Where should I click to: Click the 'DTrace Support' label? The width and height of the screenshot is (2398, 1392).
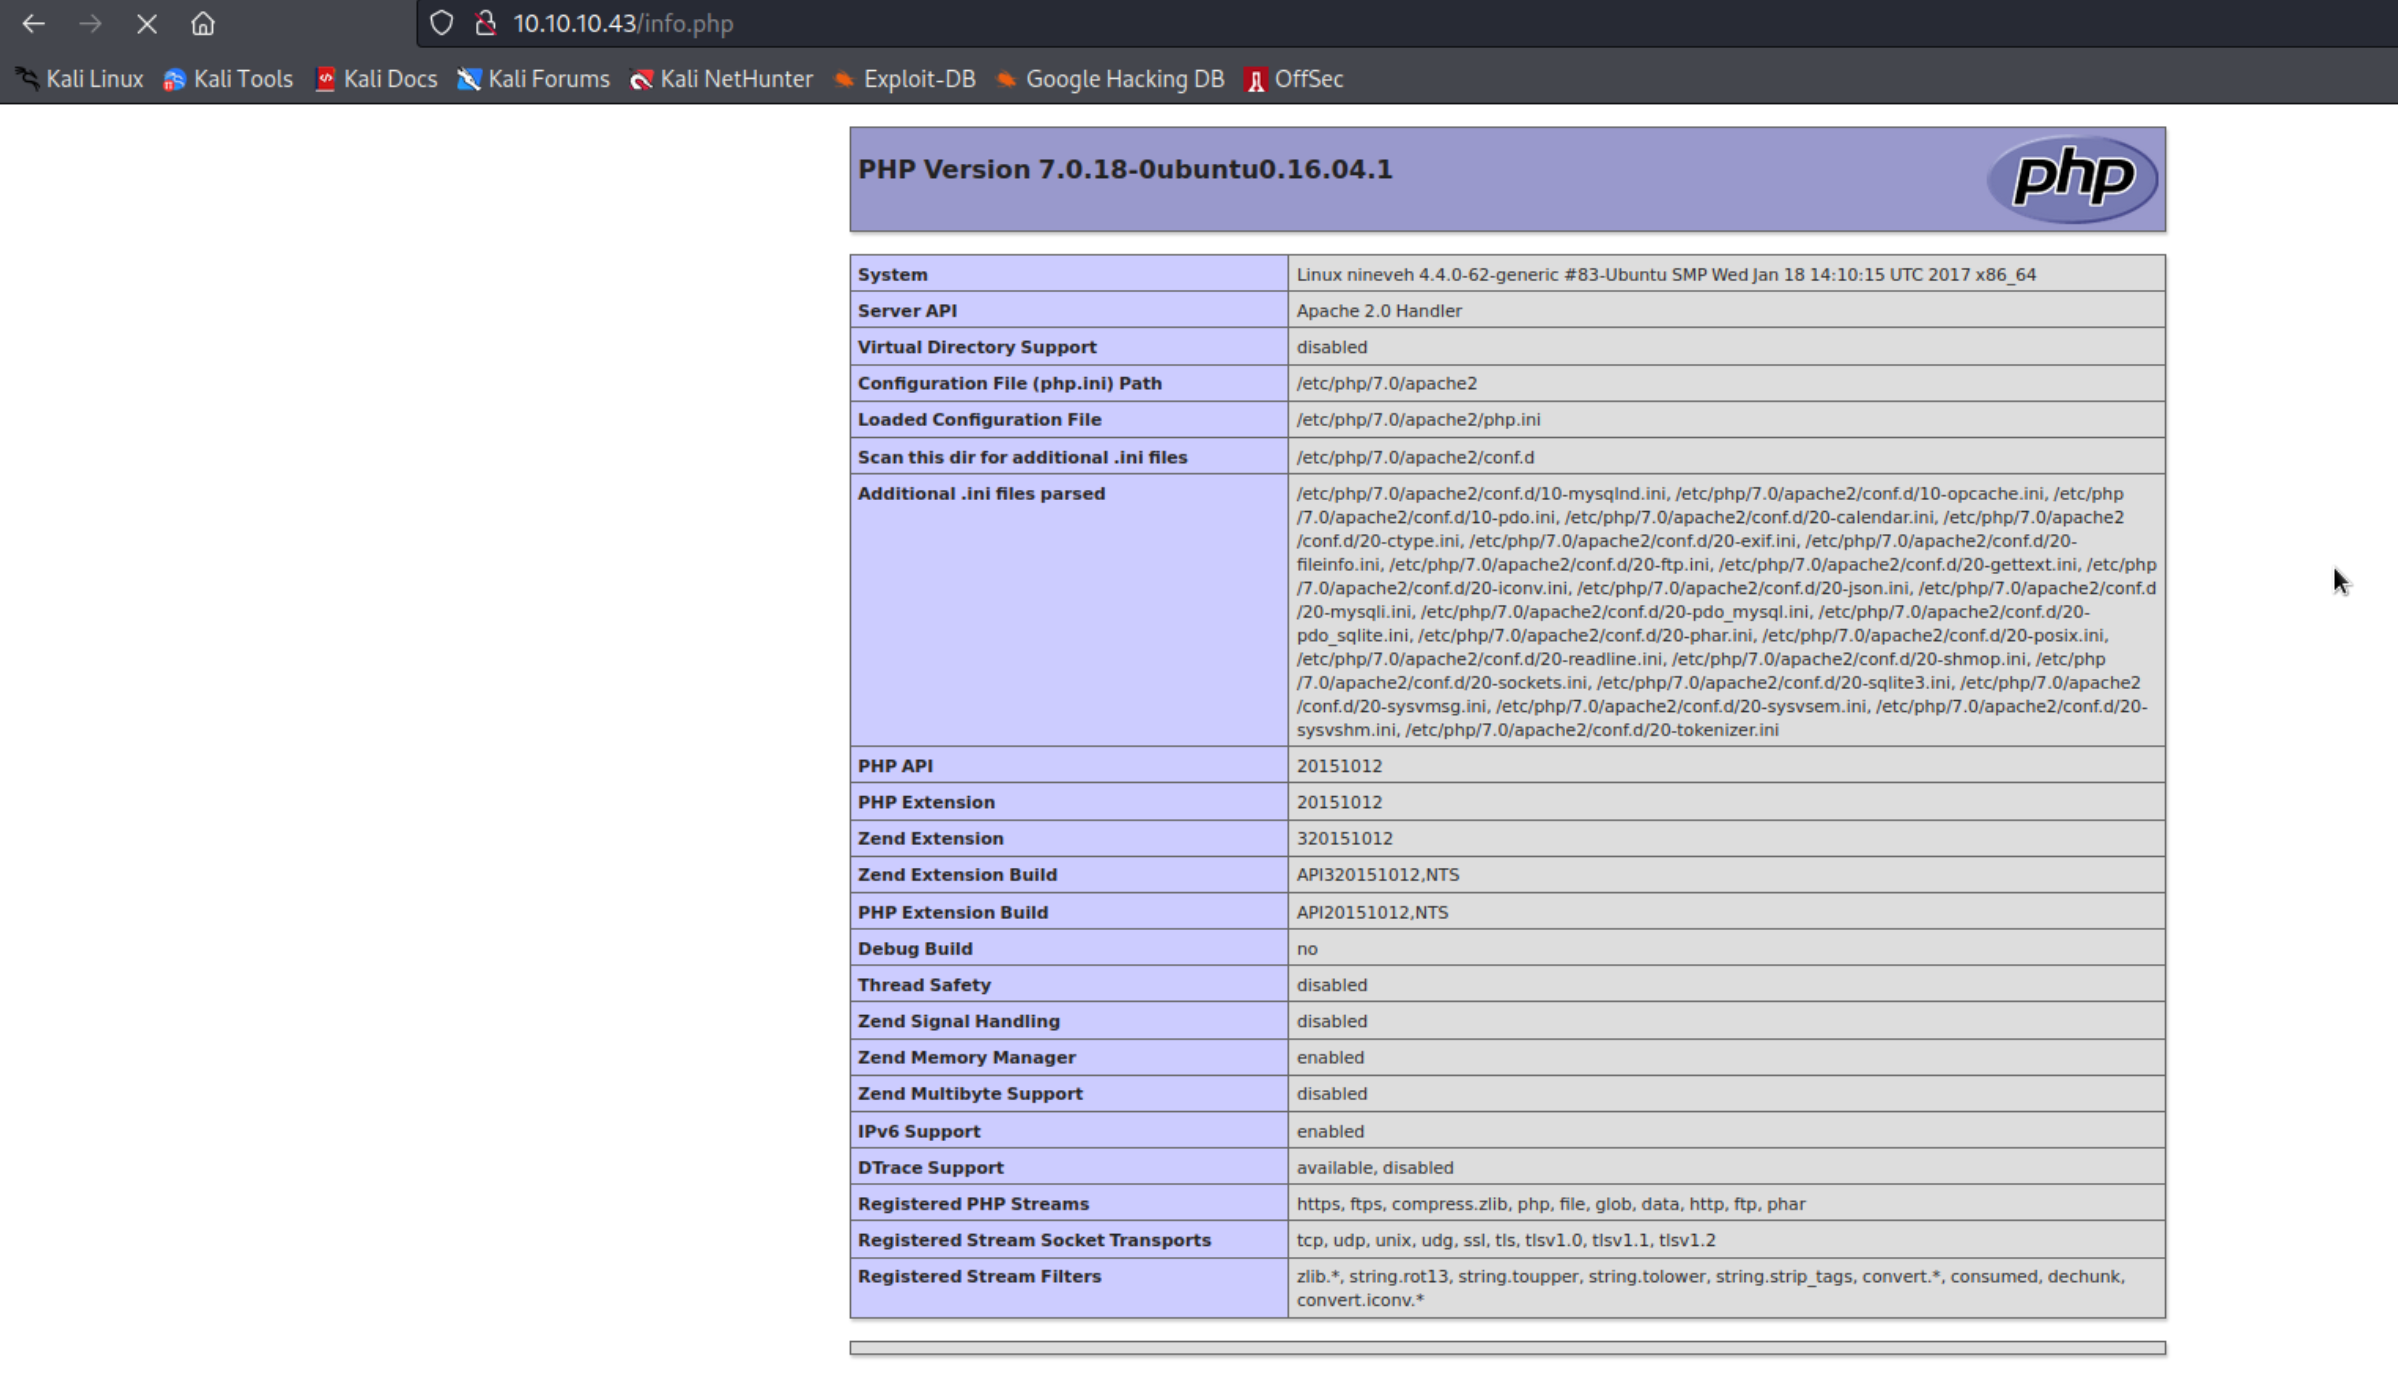930,1167
